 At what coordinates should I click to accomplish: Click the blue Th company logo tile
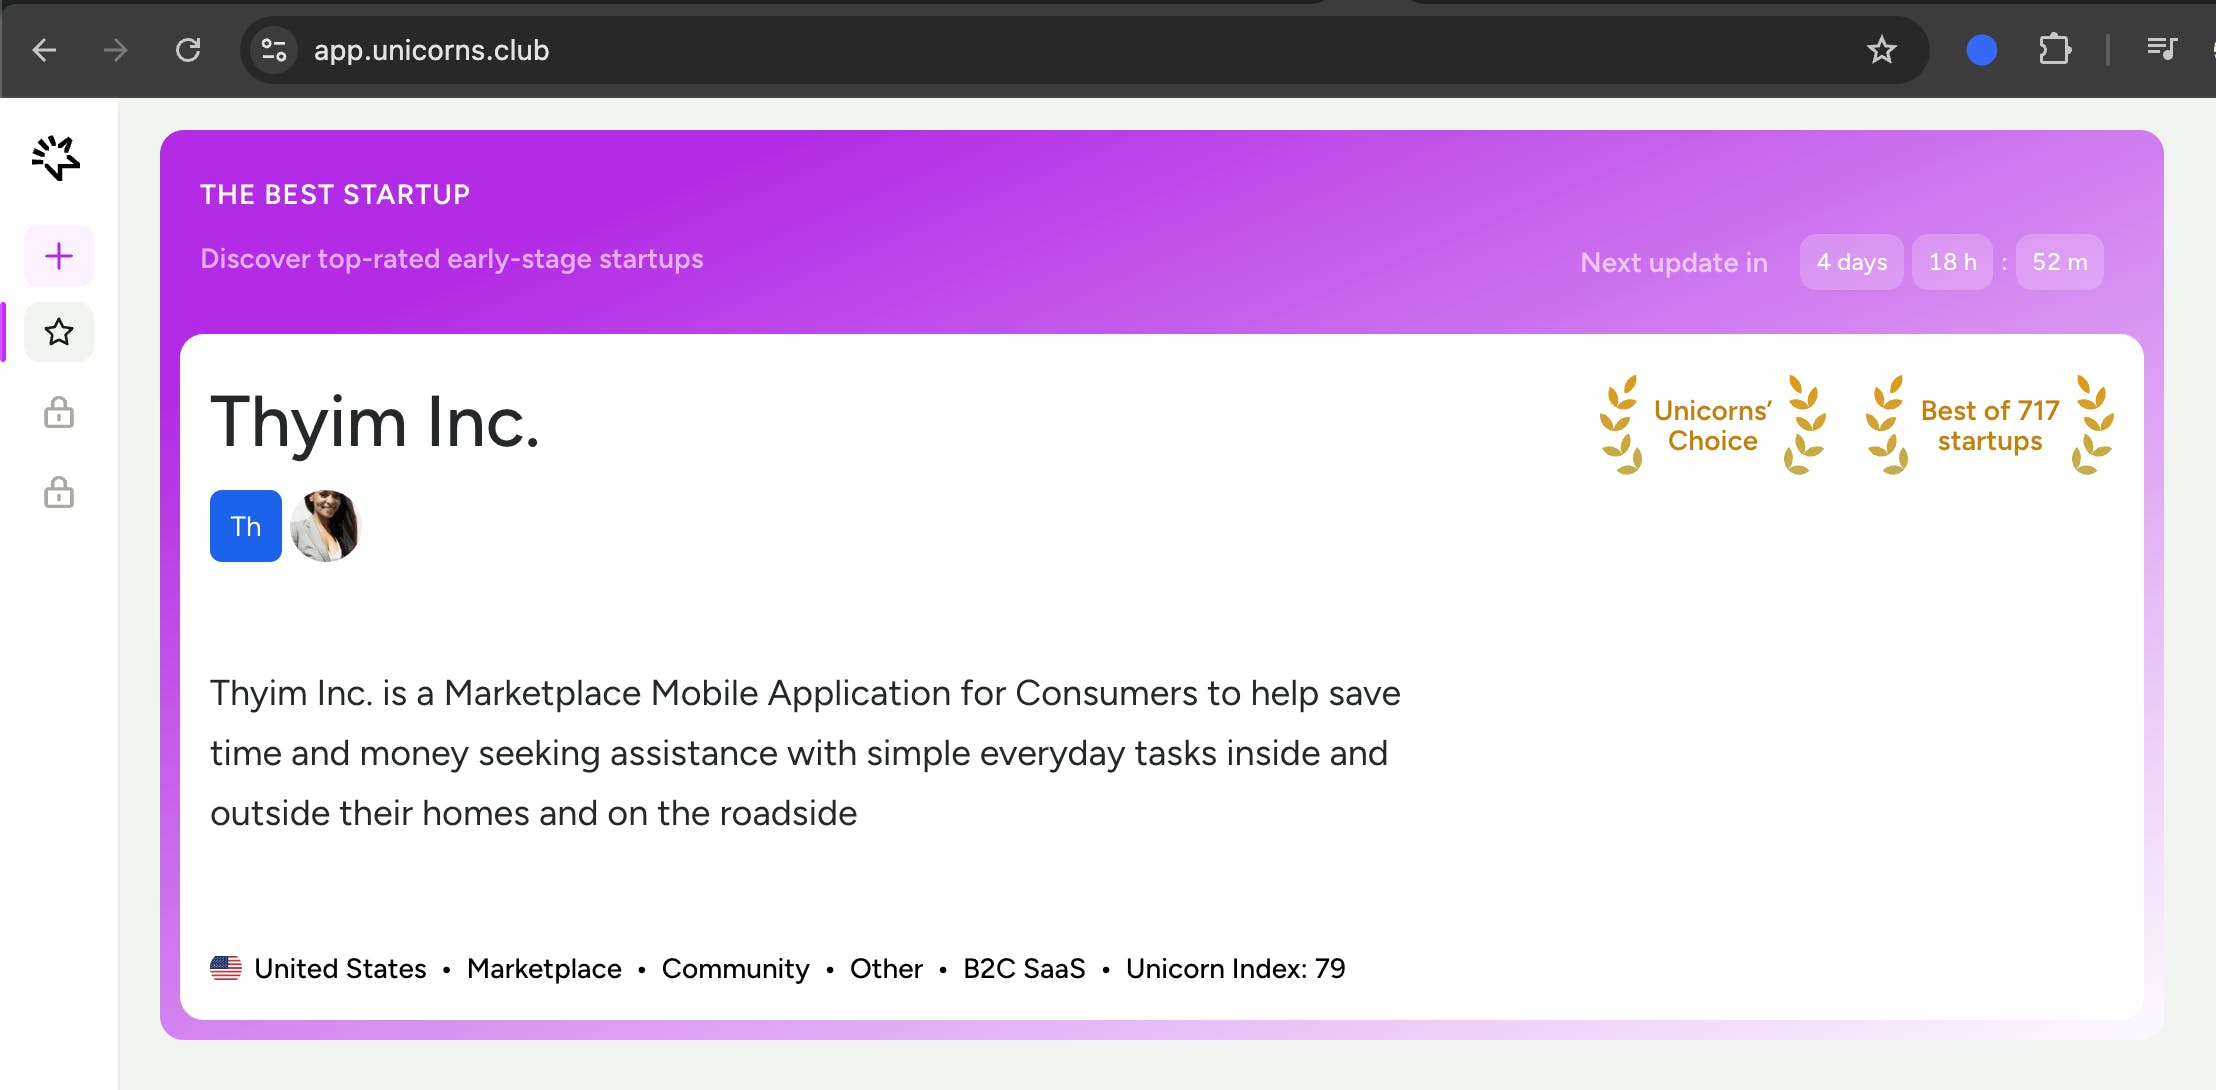pos(246,526)
